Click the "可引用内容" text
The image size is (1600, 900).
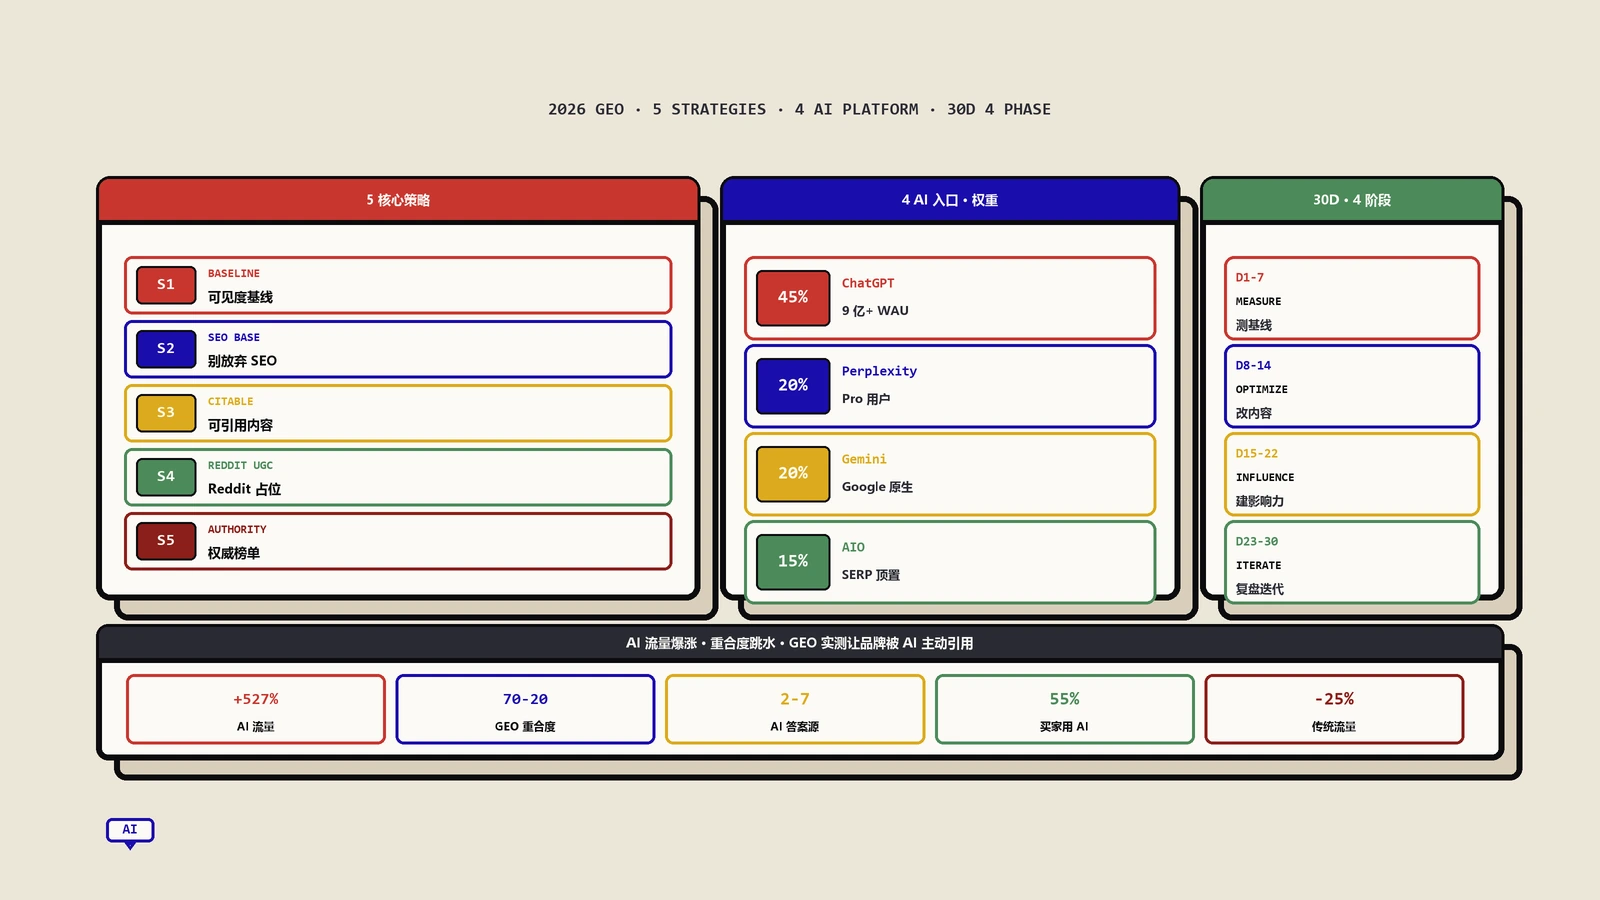[240, 425]
